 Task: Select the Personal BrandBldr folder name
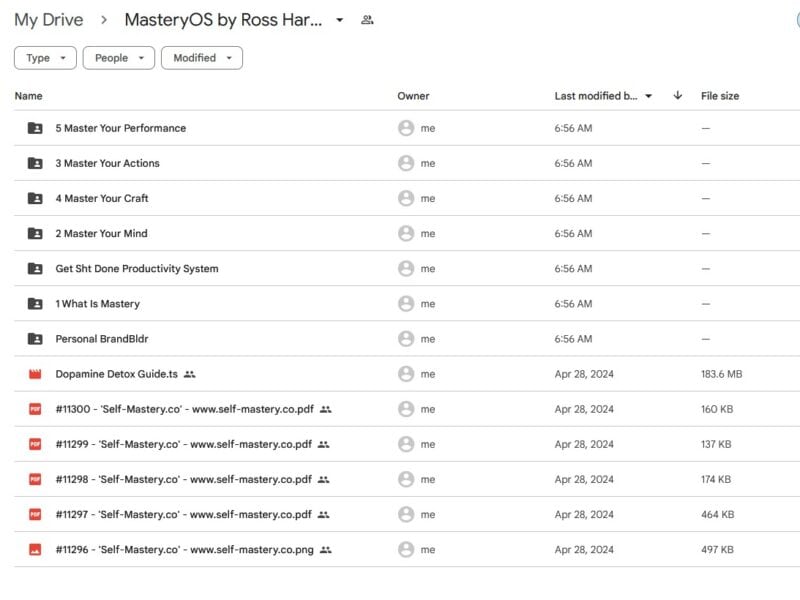pos(102,339)
